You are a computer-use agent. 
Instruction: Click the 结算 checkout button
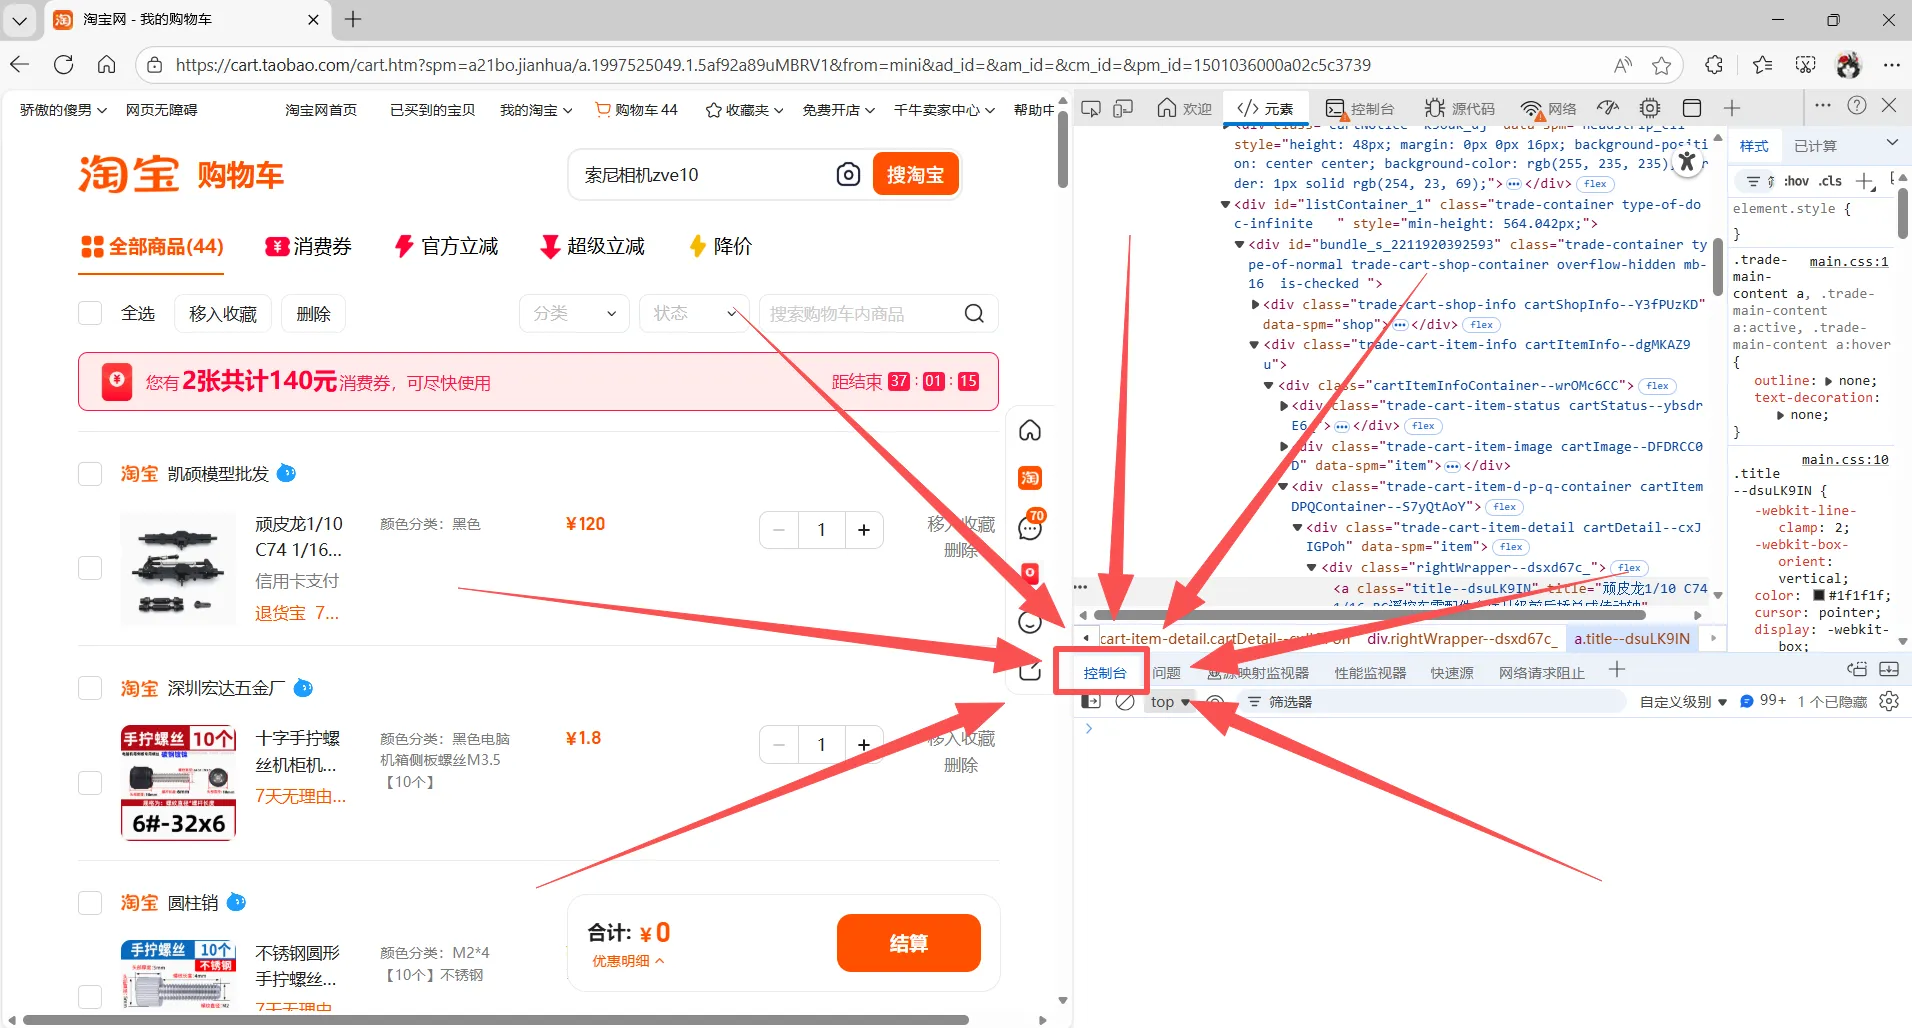coord(908,943)
